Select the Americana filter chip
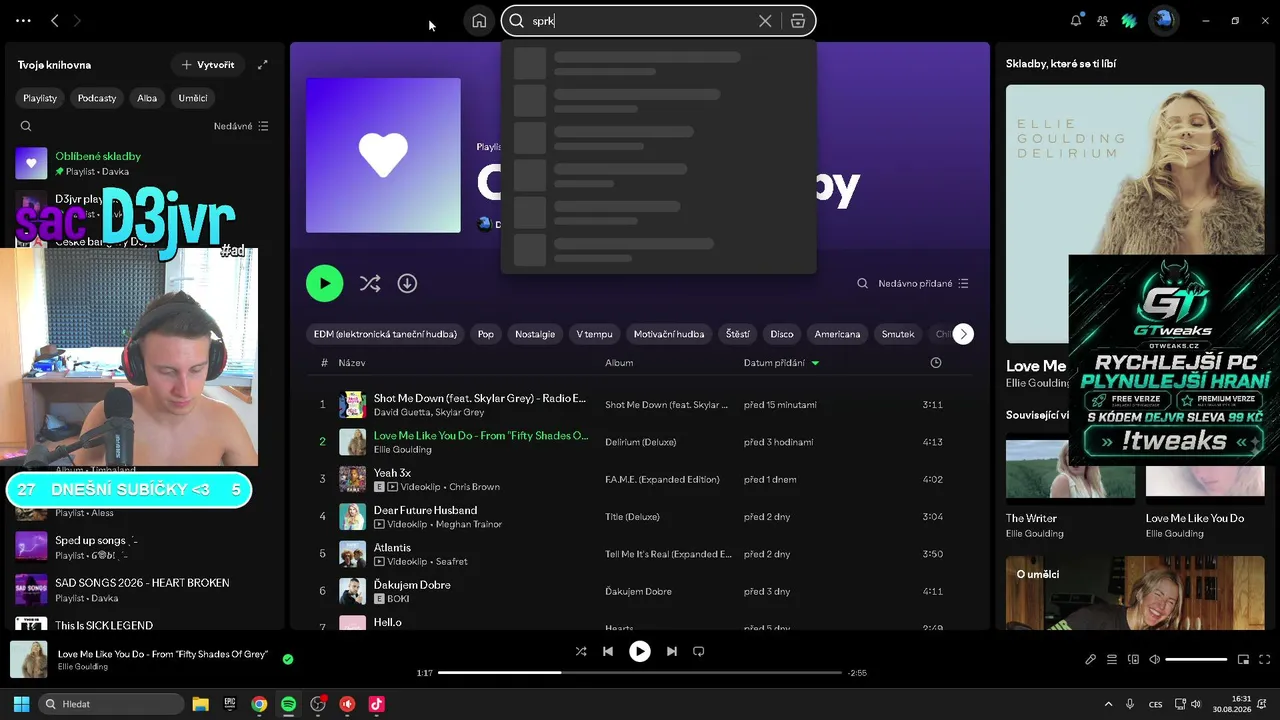The image size is (1280, 720). [x=838, y=334]
